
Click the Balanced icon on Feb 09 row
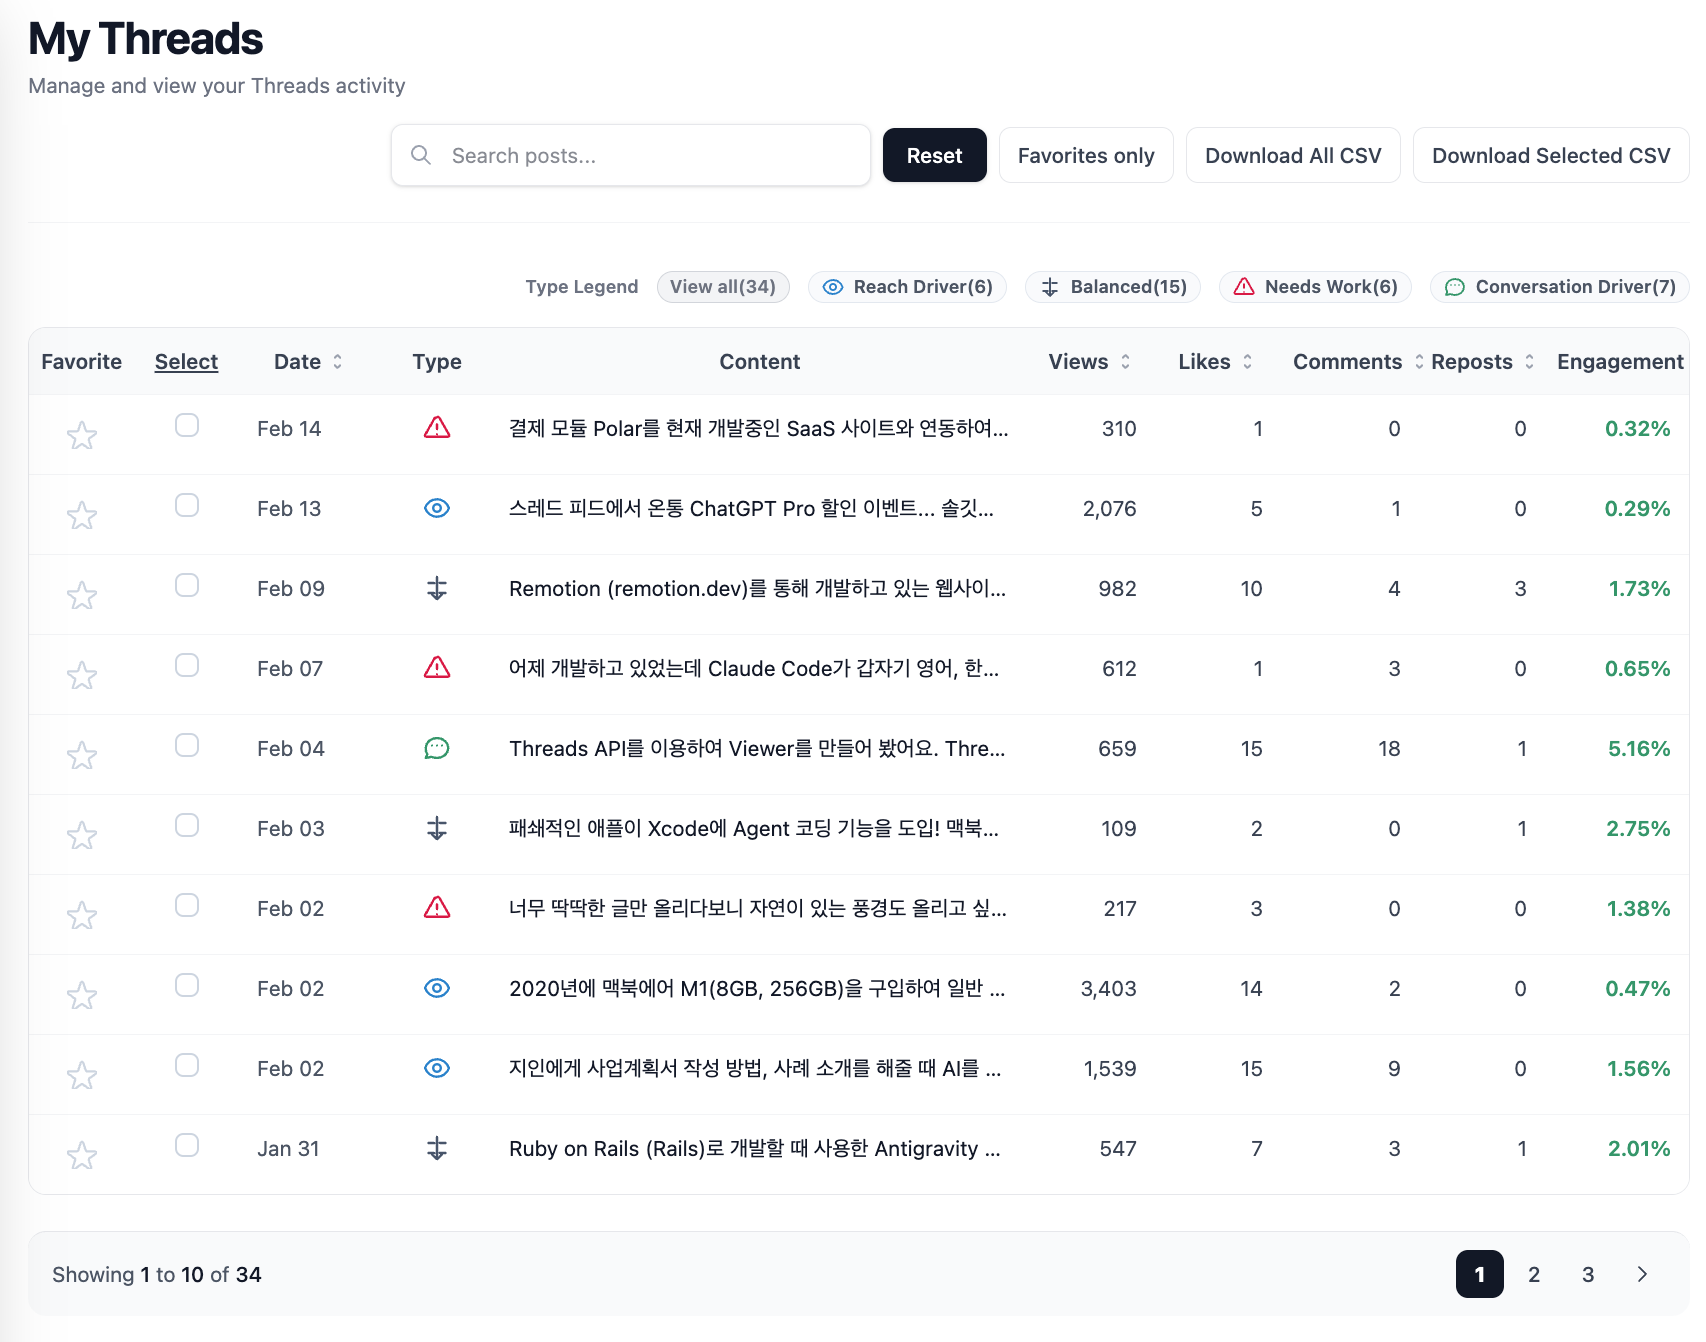pos(437,588)
